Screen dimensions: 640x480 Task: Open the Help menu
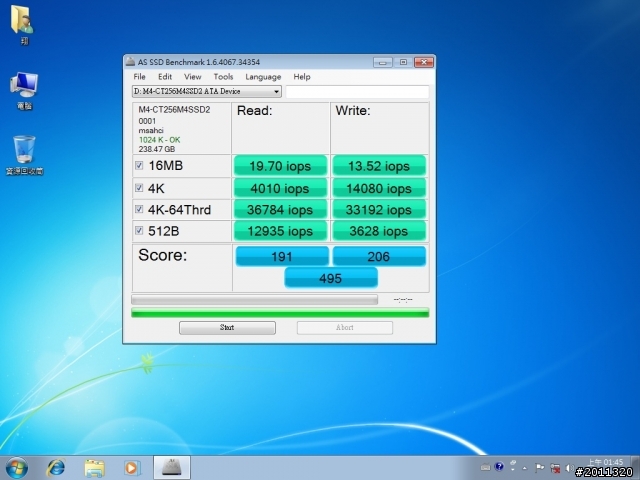click(302, 77)
